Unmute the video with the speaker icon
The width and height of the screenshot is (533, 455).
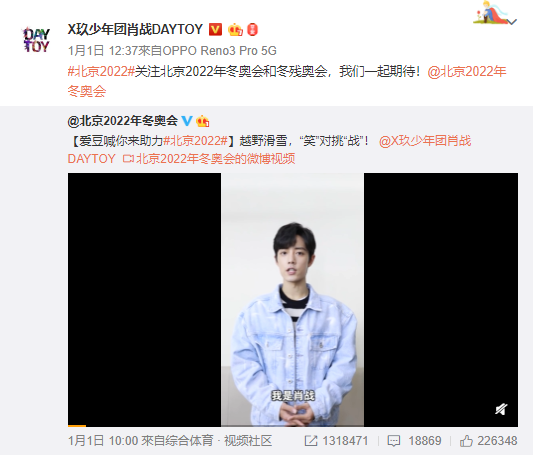tap(501, 409)
